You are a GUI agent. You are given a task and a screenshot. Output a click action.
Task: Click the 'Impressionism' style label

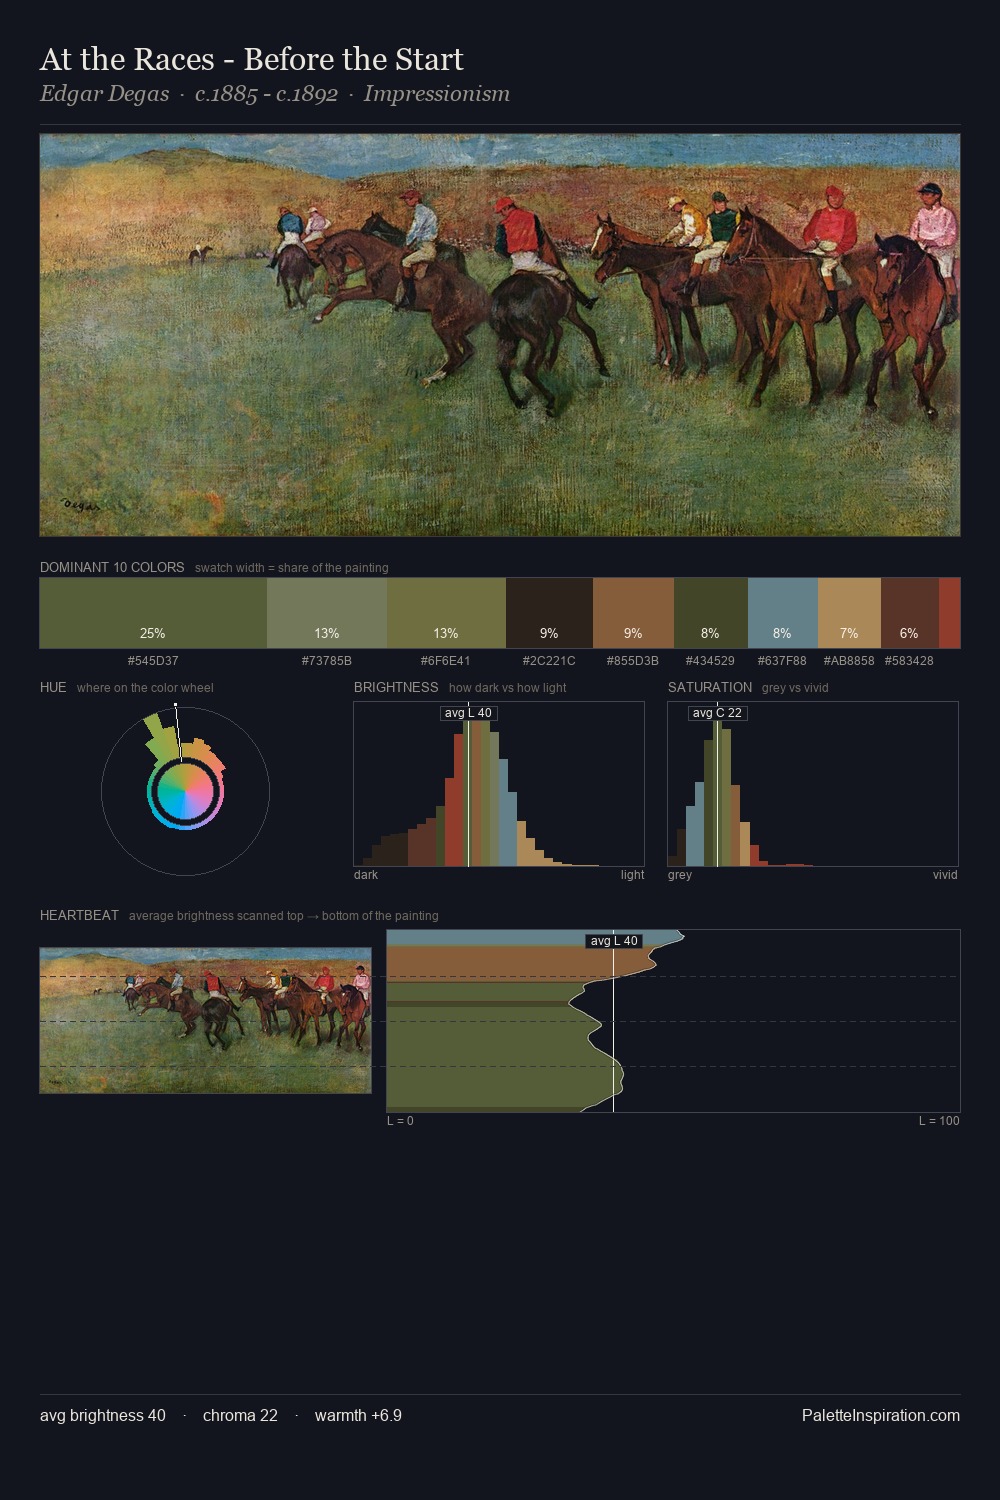click(x=437, y=94)
